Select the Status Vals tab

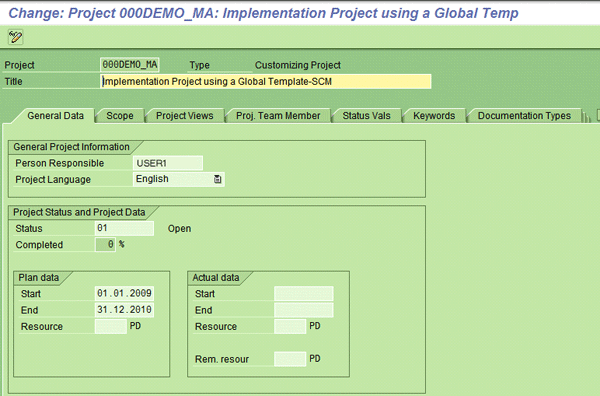(x=366, y=116)
